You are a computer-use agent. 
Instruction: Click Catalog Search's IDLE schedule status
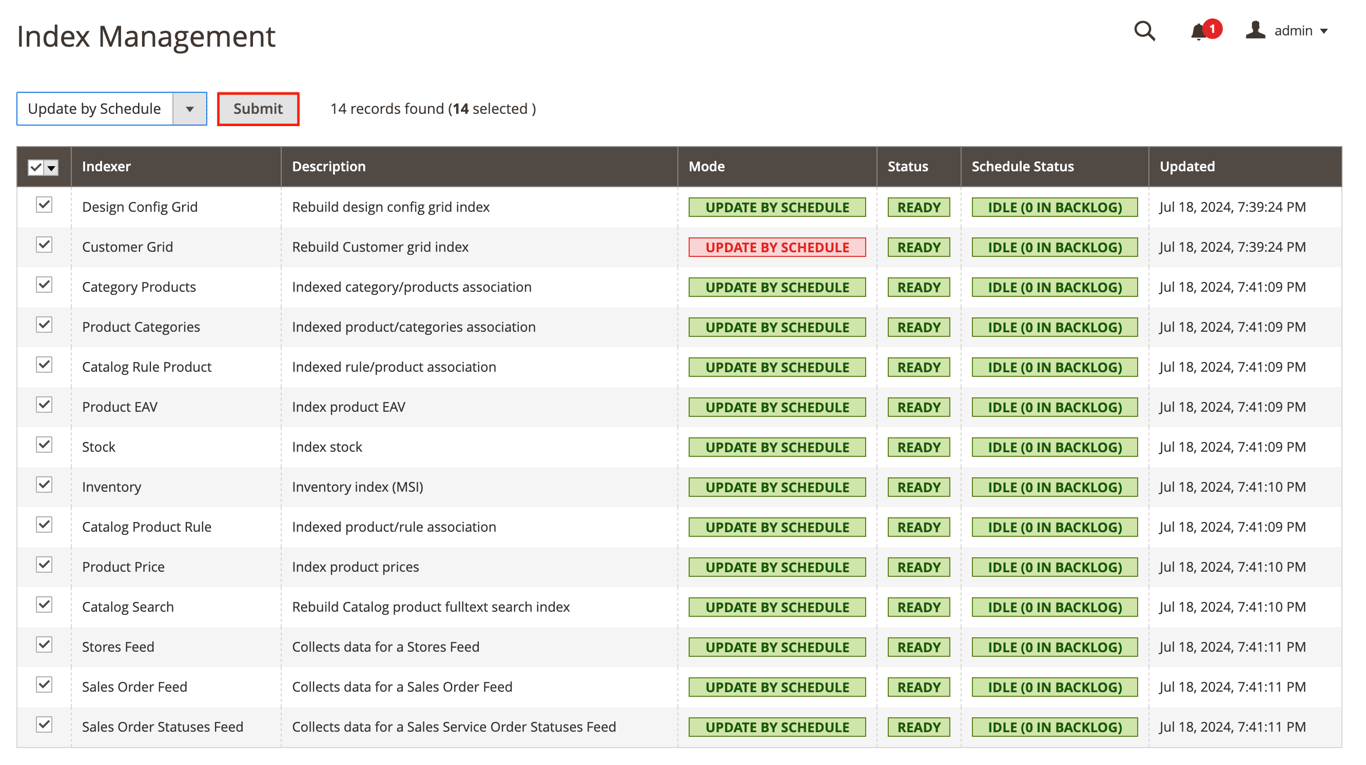click(1054, 606)
